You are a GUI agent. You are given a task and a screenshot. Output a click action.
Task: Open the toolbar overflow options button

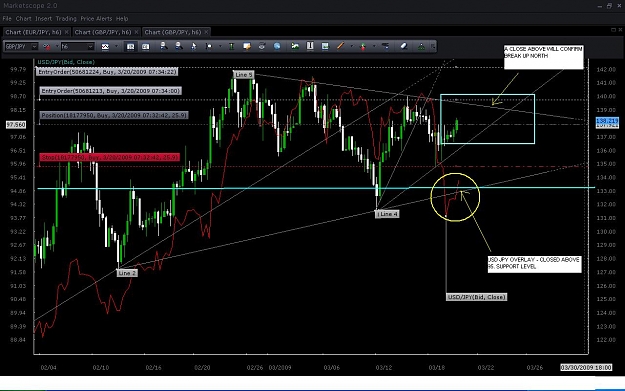433,47
